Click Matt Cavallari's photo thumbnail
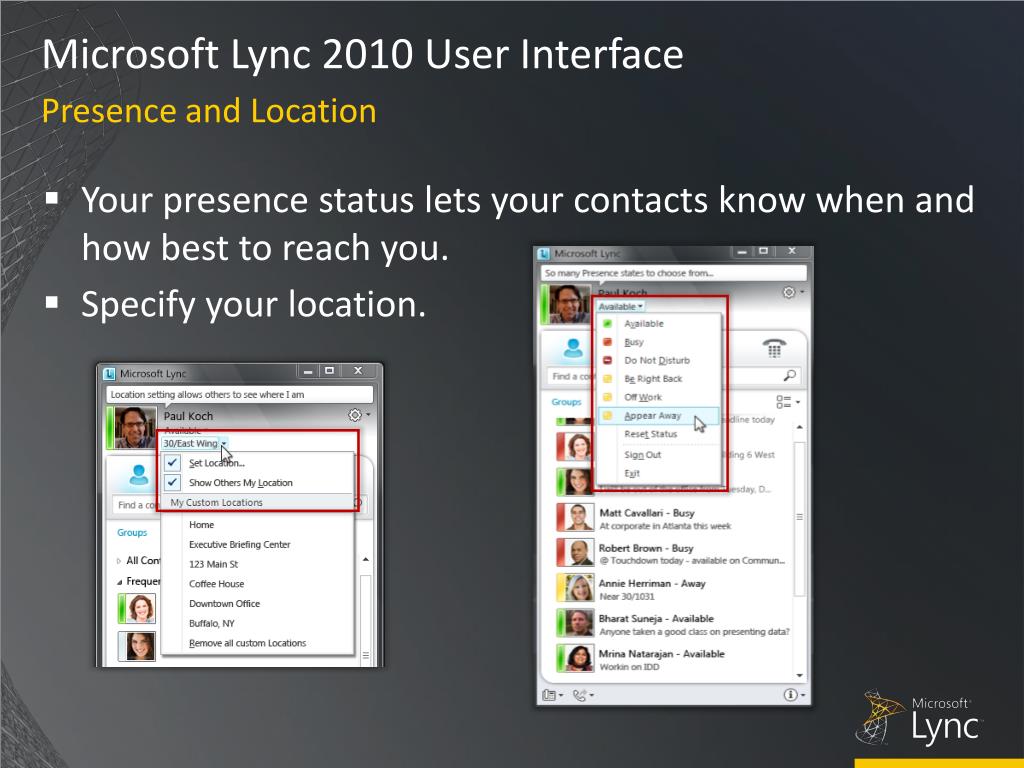Screen dimensions: 1024x768 pyautogui.click(x=579, y=518)
